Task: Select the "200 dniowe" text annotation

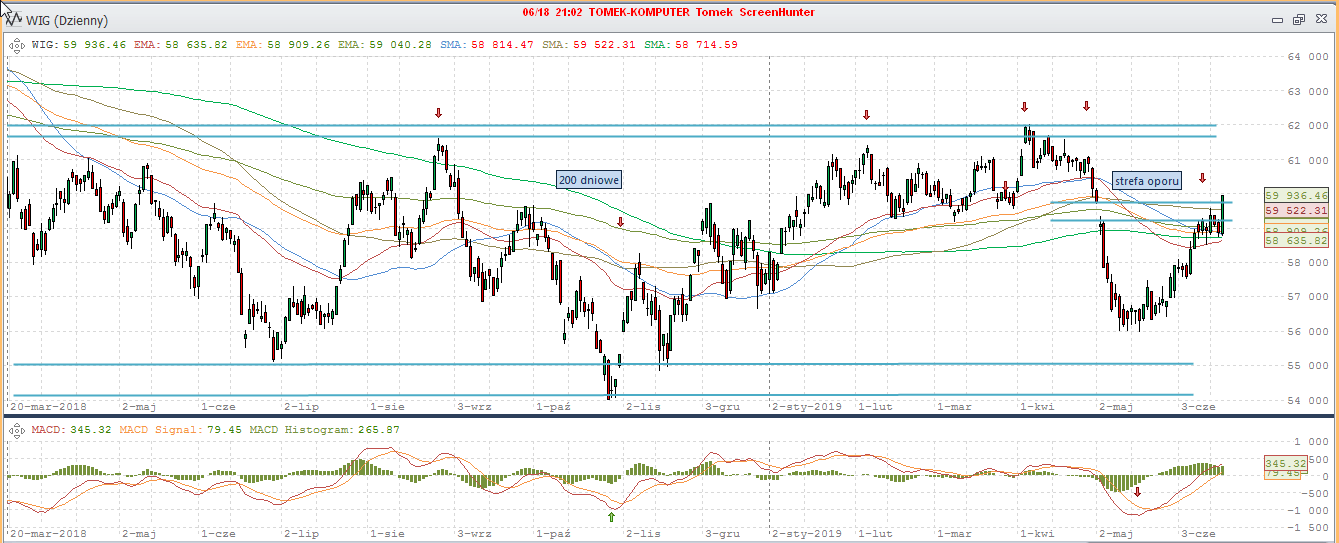Action: point(589,180)
